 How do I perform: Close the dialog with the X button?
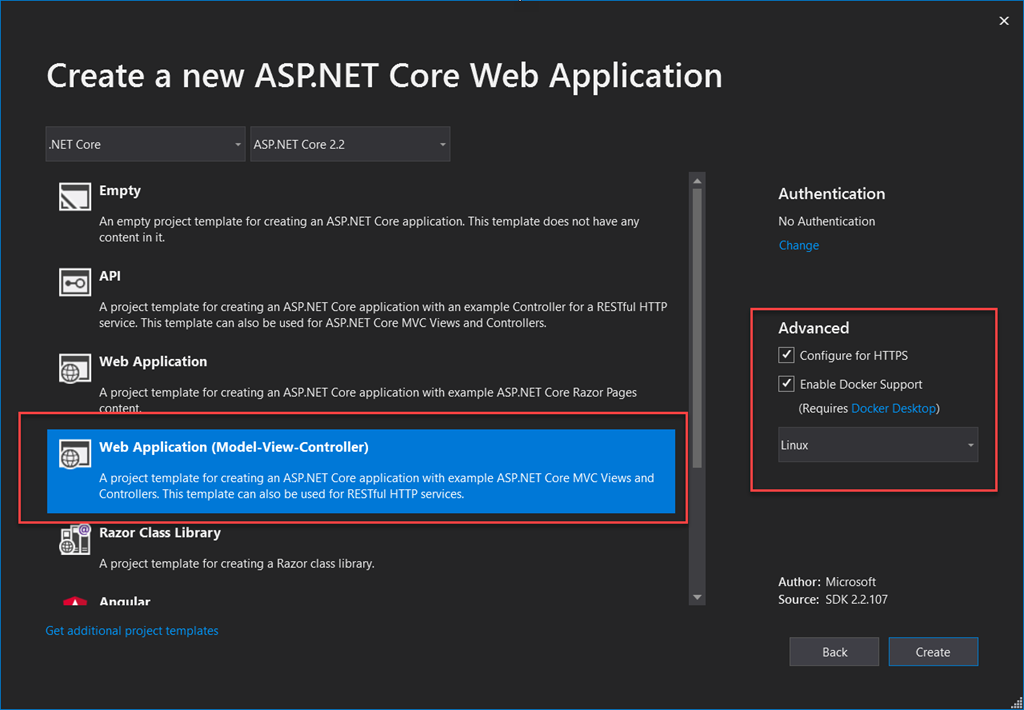(x=1004, y=21)
